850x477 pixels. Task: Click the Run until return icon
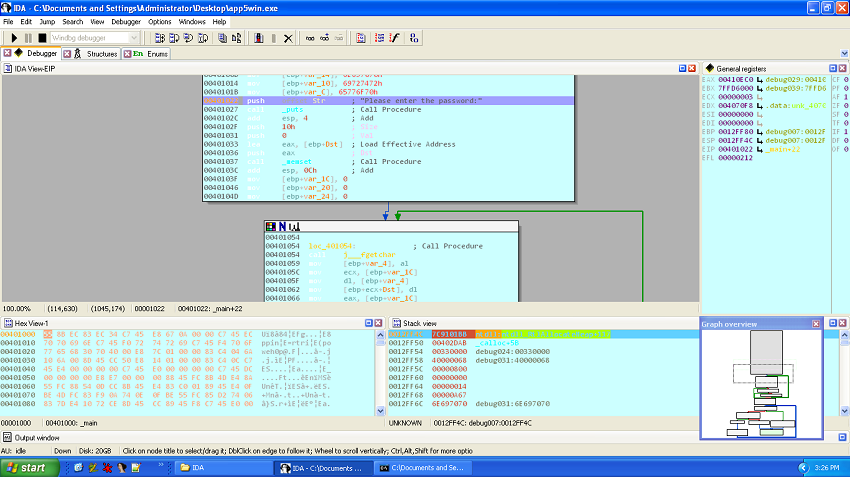coord(188,38)
